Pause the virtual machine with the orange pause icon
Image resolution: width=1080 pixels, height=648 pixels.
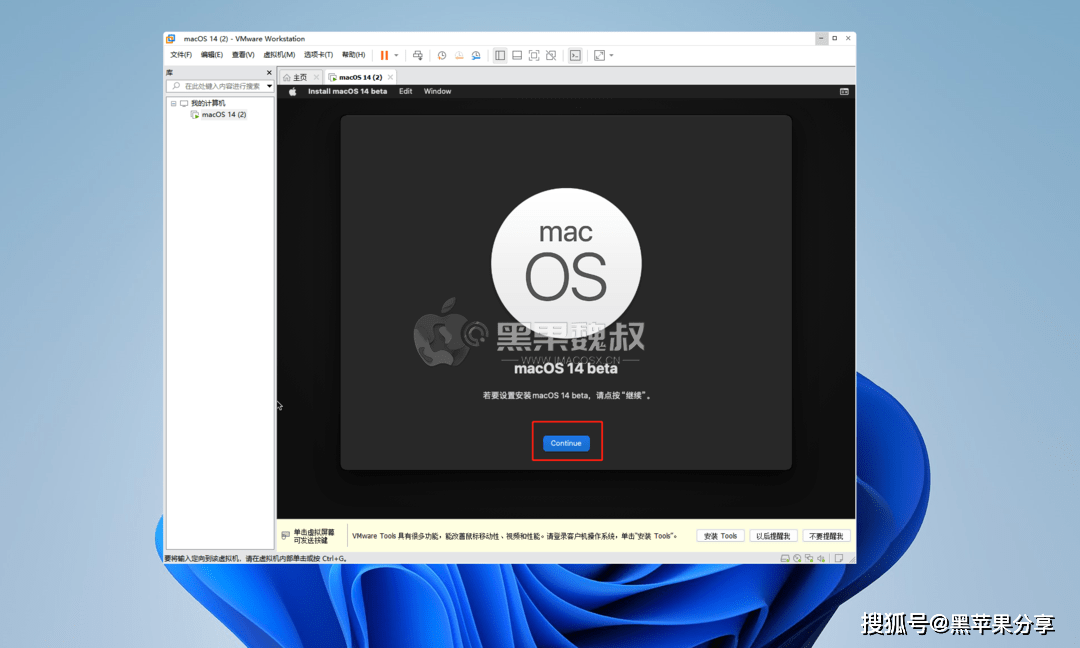384,55
